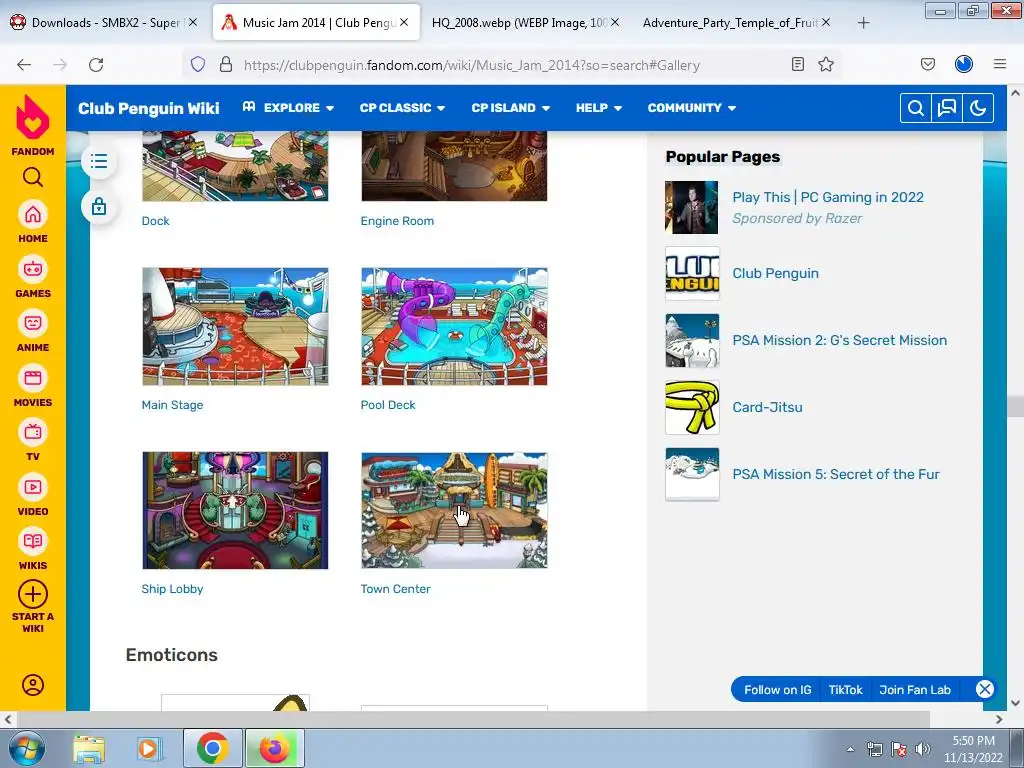Screen dimensions: 1024x768
Task: Expand the Explore dropdown menu
Action: point(288,108)
